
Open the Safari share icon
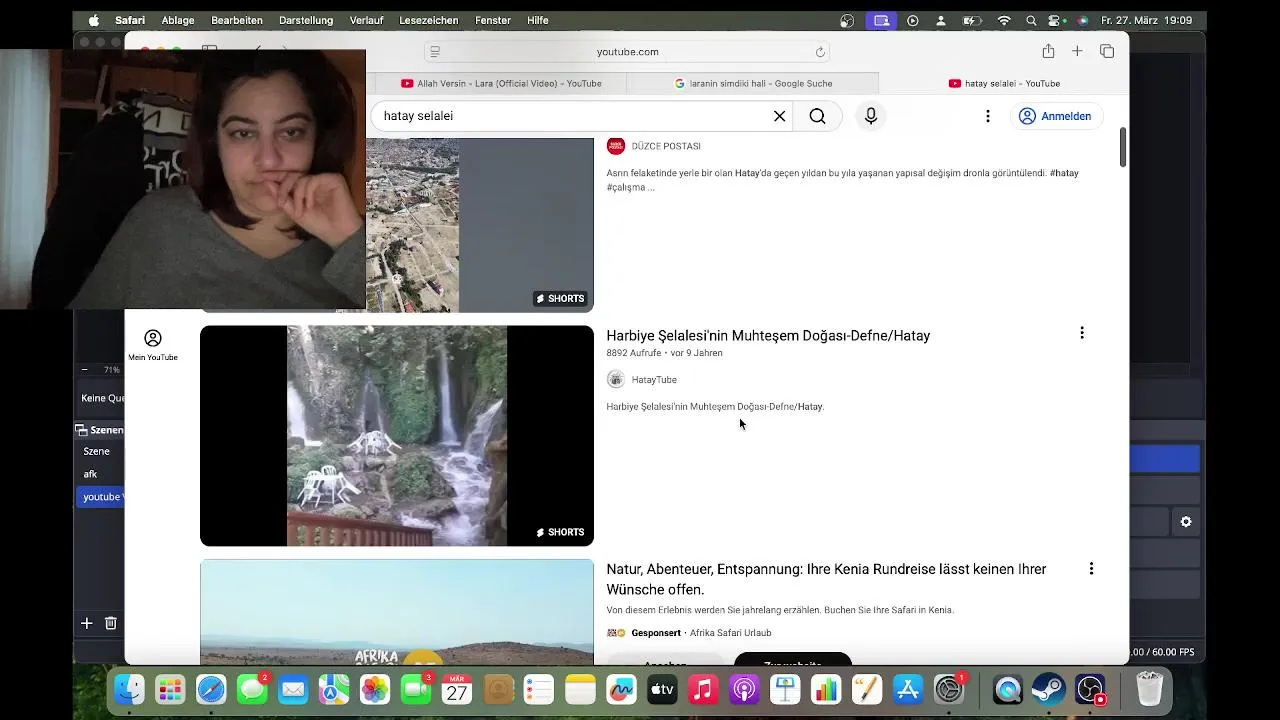point(1048,51)
